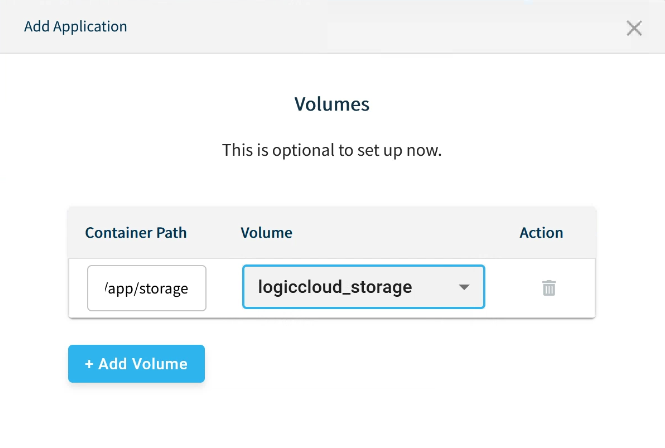This screenshot has height=448, width=665.
Task: Click the Add Application dialog title
Action: (x=76, y=27)
